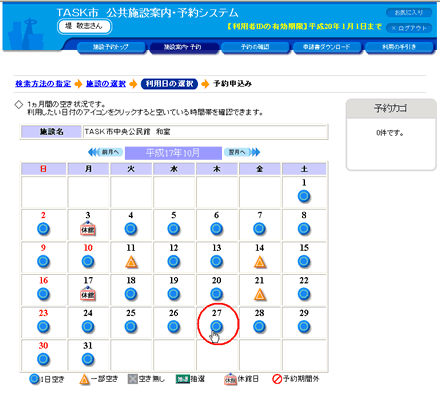The height and width of the screenshot is (394, 440).
Task: Select the availability icon for October 27
Action: [217, 326]
